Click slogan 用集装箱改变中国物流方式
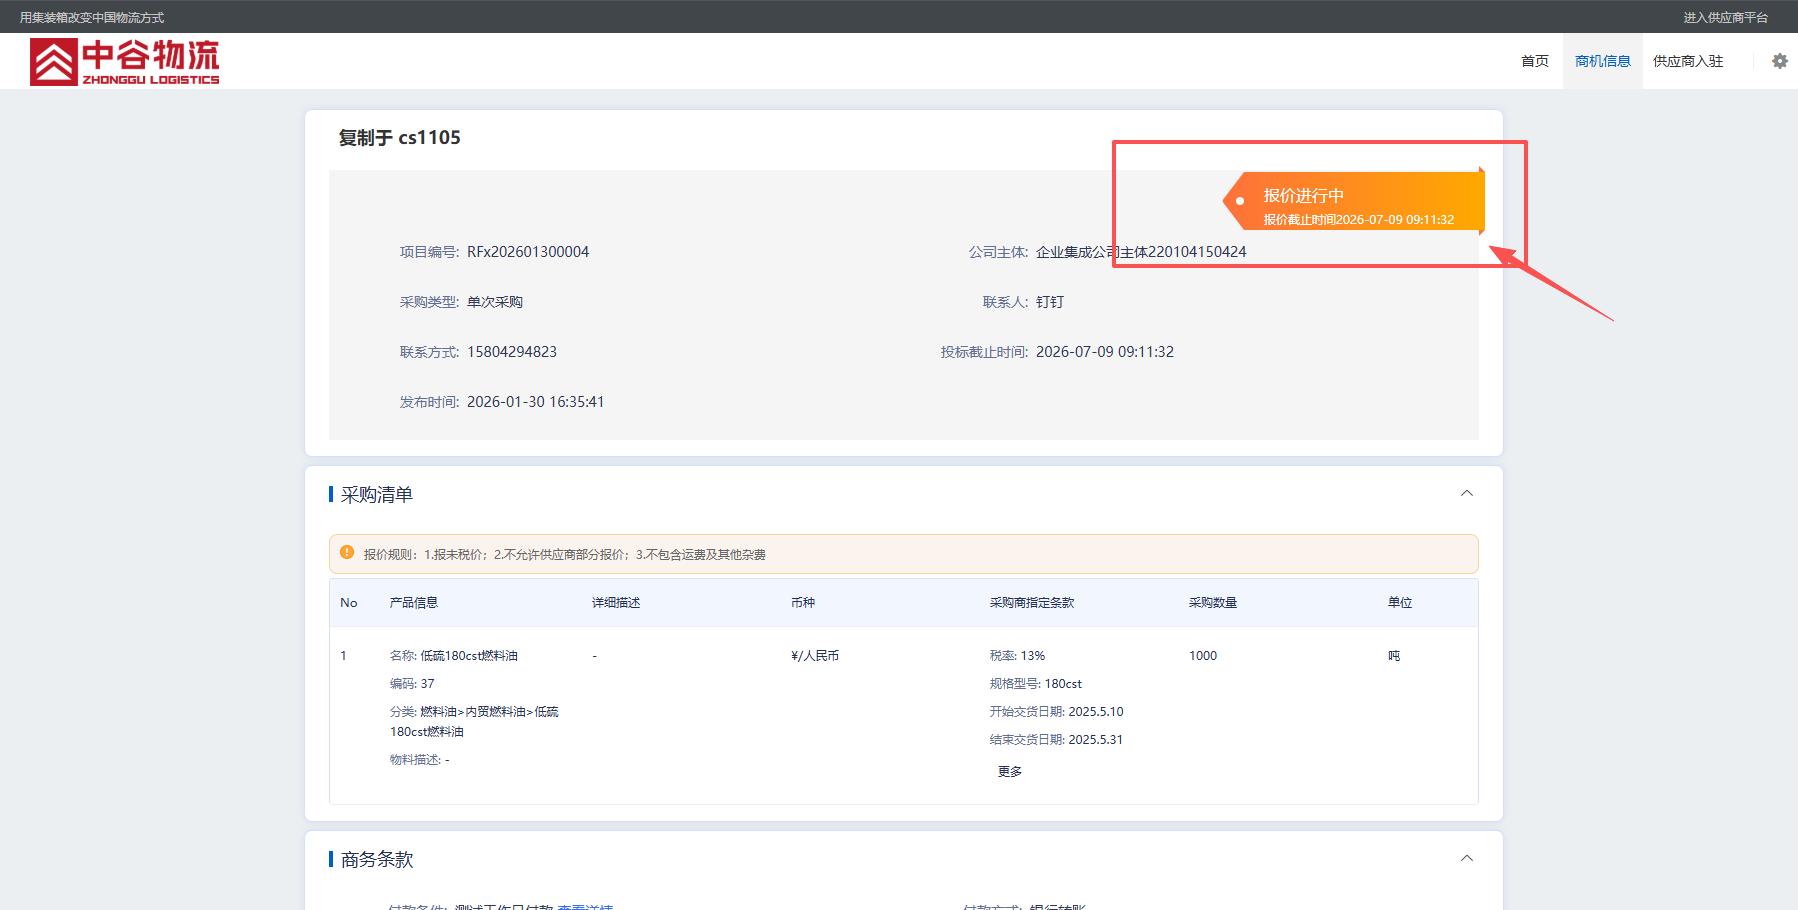1798x910 pixels. pos(92,17)
